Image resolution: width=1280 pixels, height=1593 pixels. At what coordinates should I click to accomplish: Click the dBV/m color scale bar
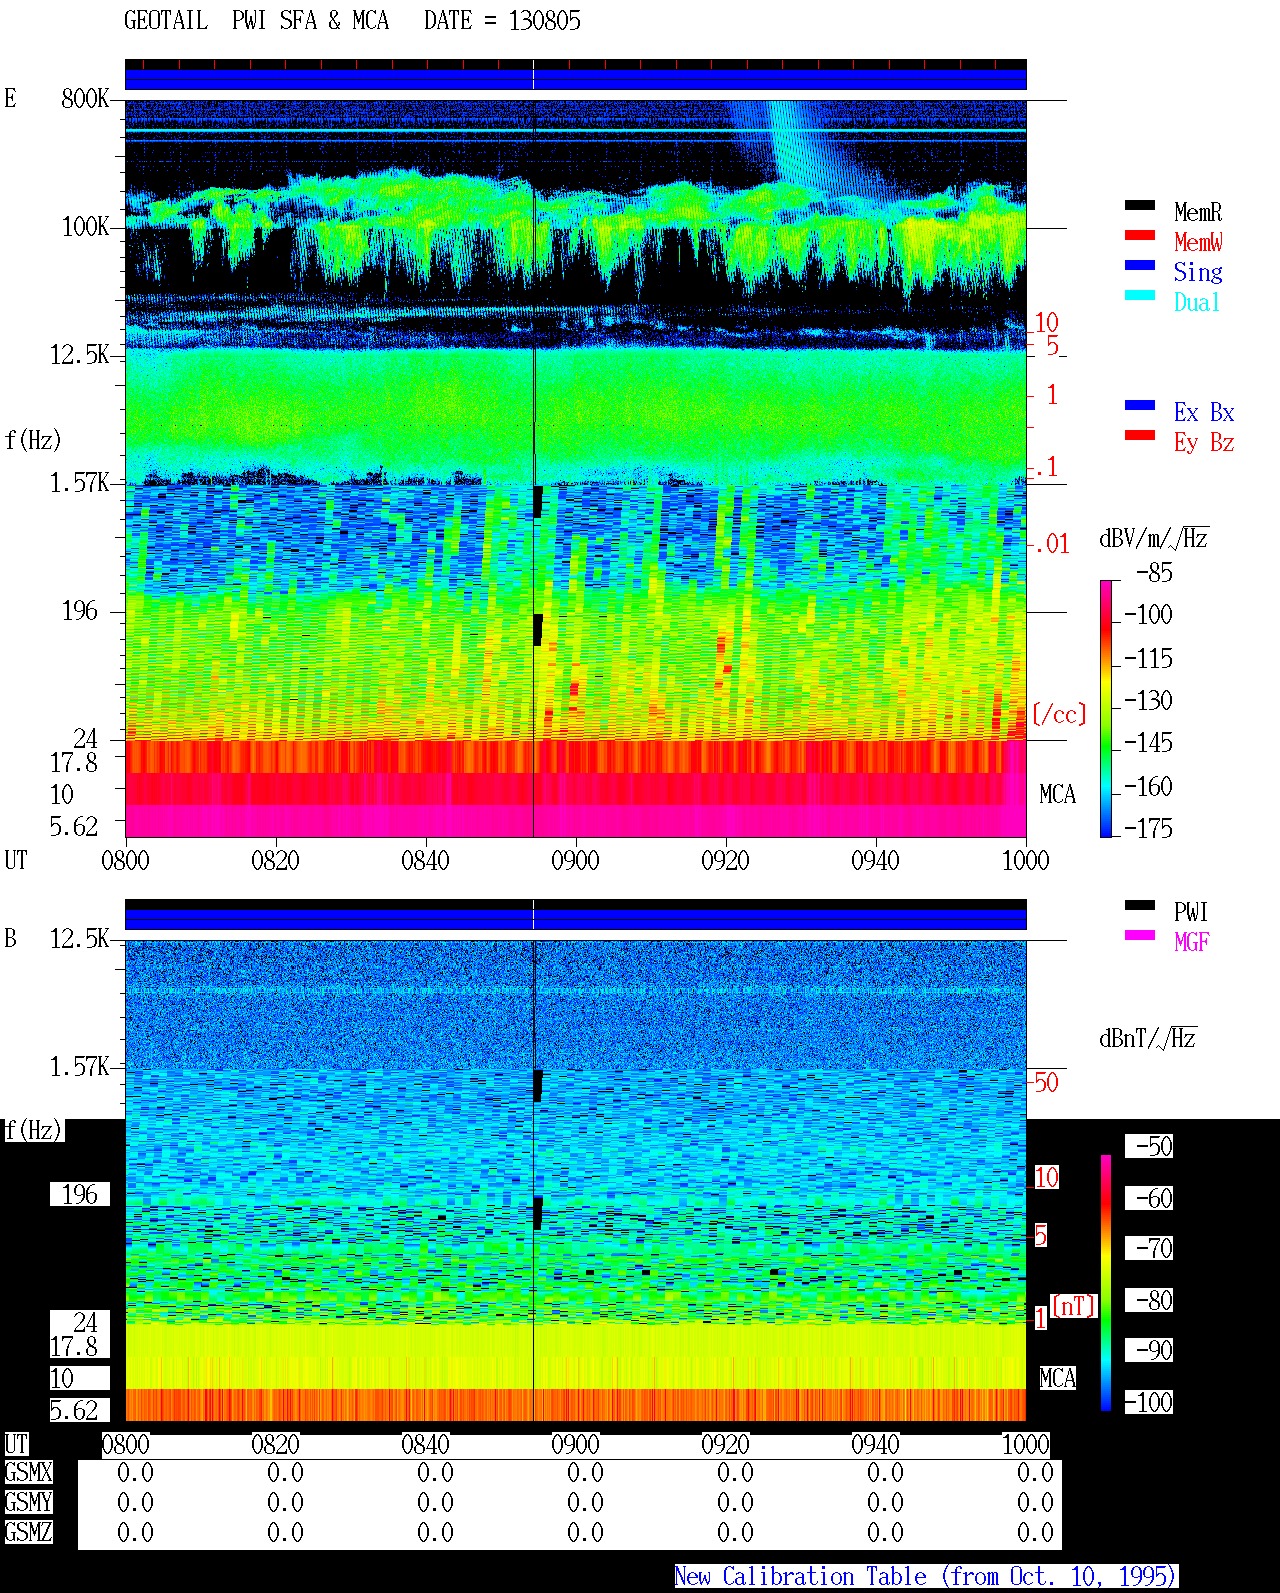point(1106,708)
